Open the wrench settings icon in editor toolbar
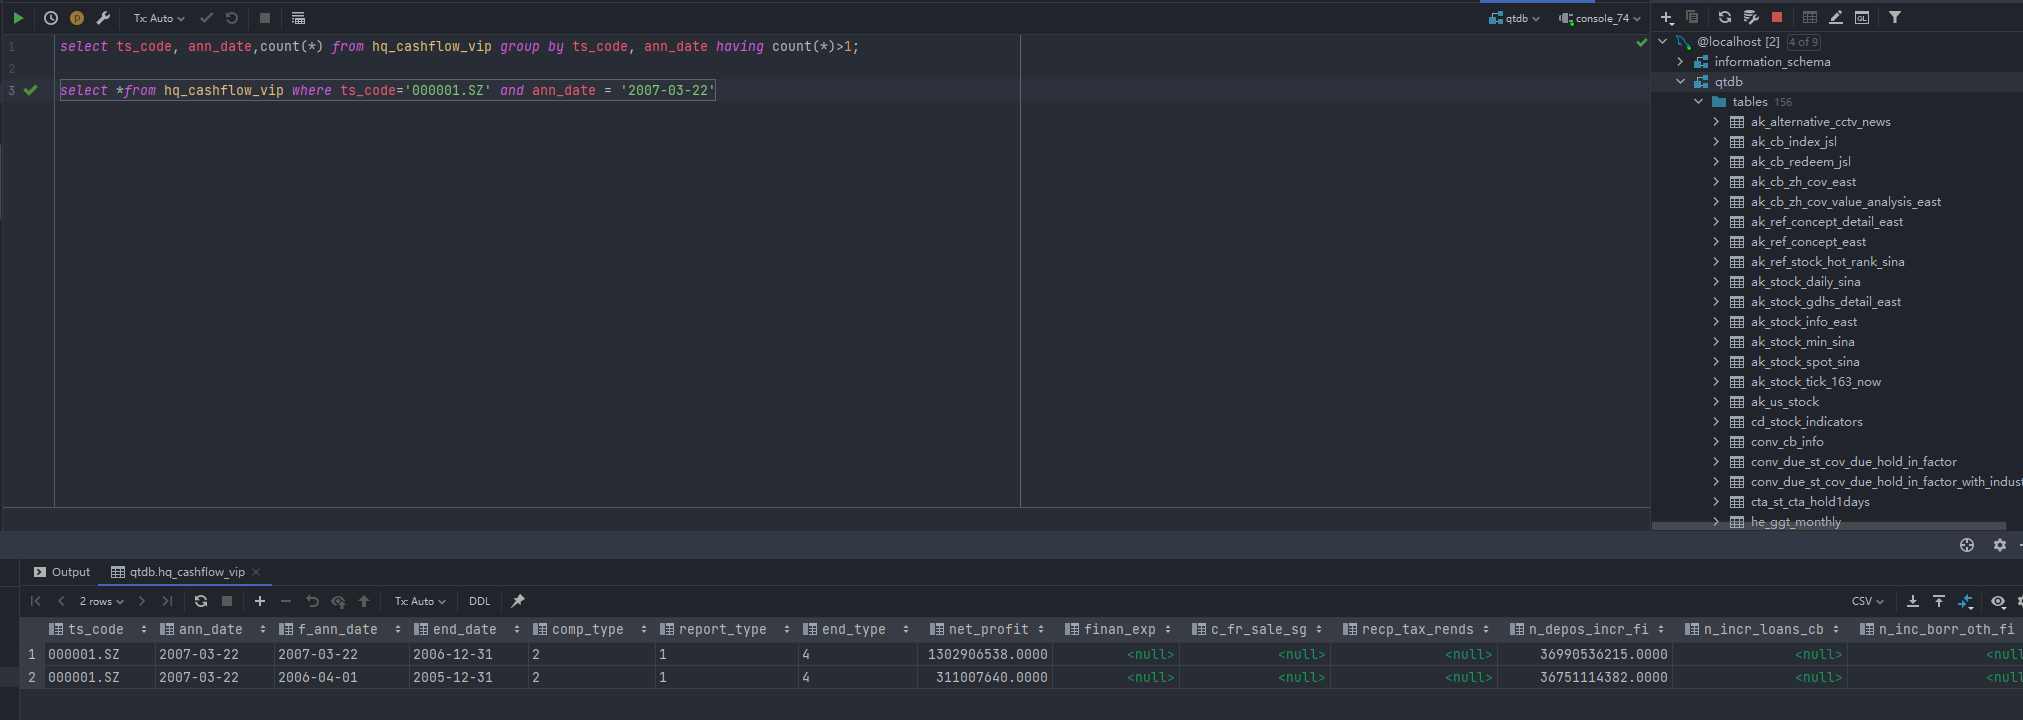Viewport: 2023px width, 720px height. tap(103, 18)
